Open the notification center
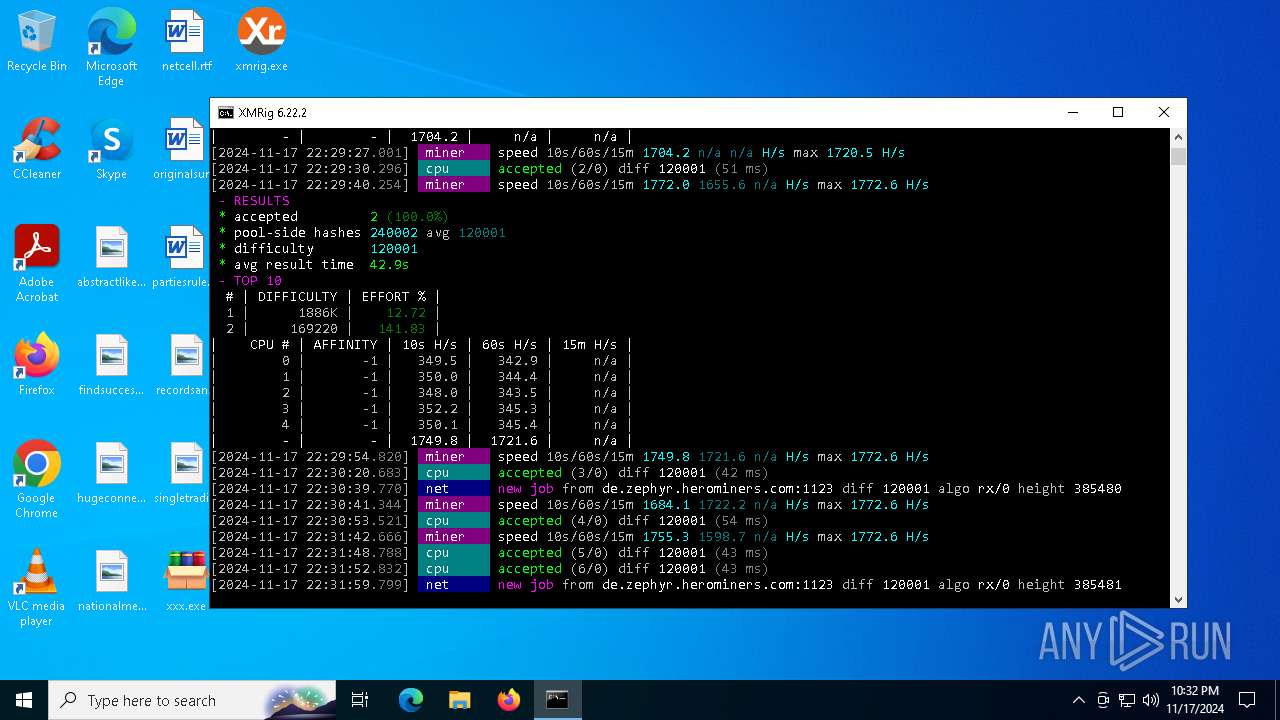 pos(1247,700)
